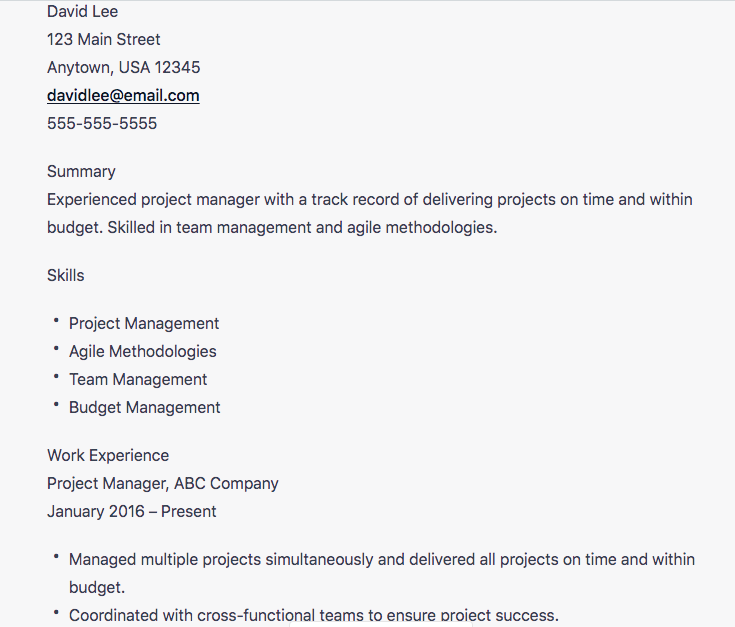The height and width of the screenshot is (627, 735).
Task: Click the name David Lee
Action: [x=82, y=12]
